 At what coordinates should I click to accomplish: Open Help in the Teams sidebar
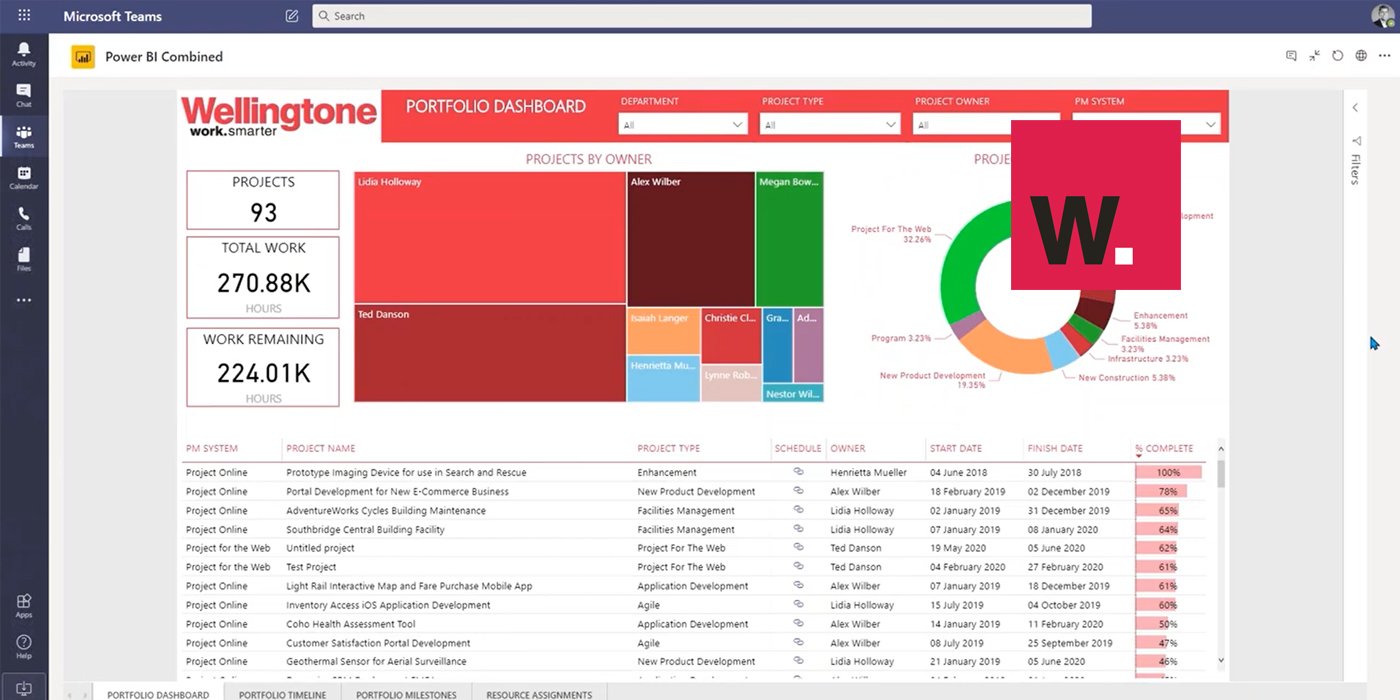pos(24,647)
